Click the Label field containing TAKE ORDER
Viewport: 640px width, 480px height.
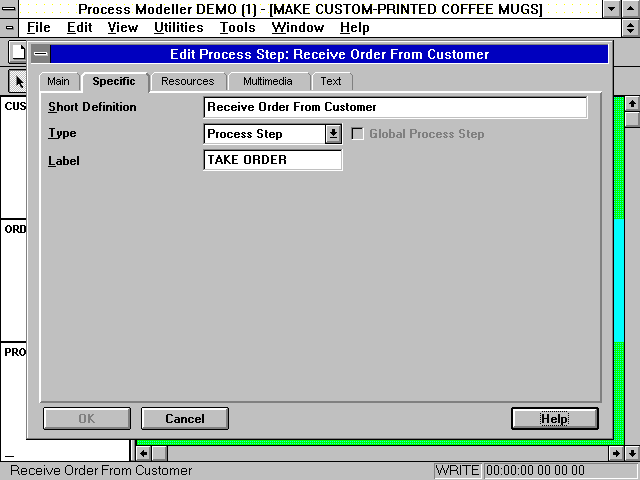[272, 160]
